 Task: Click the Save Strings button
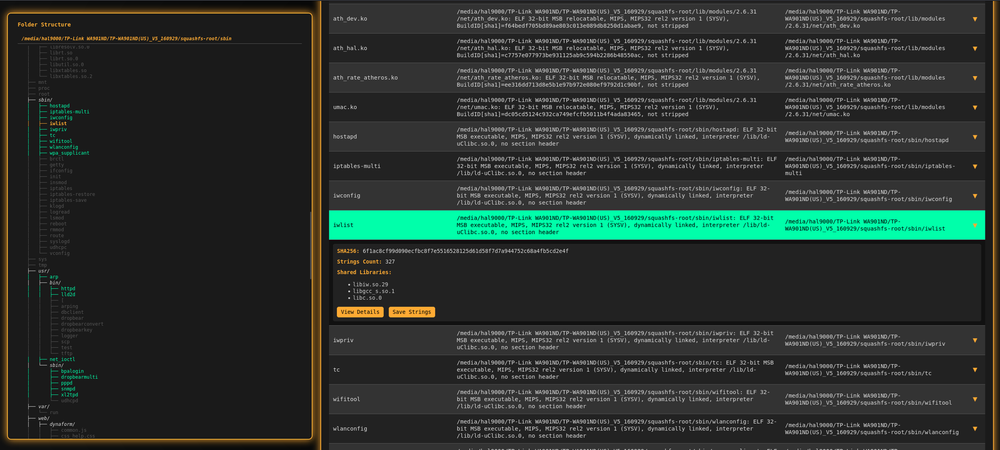coord(412,312)
